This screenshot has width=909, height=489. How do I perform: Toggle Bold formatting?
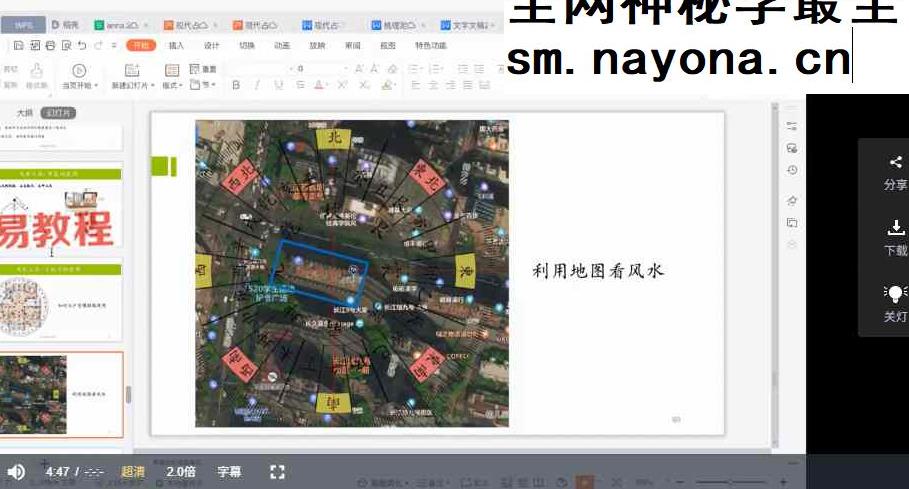[x=236, y=85]
